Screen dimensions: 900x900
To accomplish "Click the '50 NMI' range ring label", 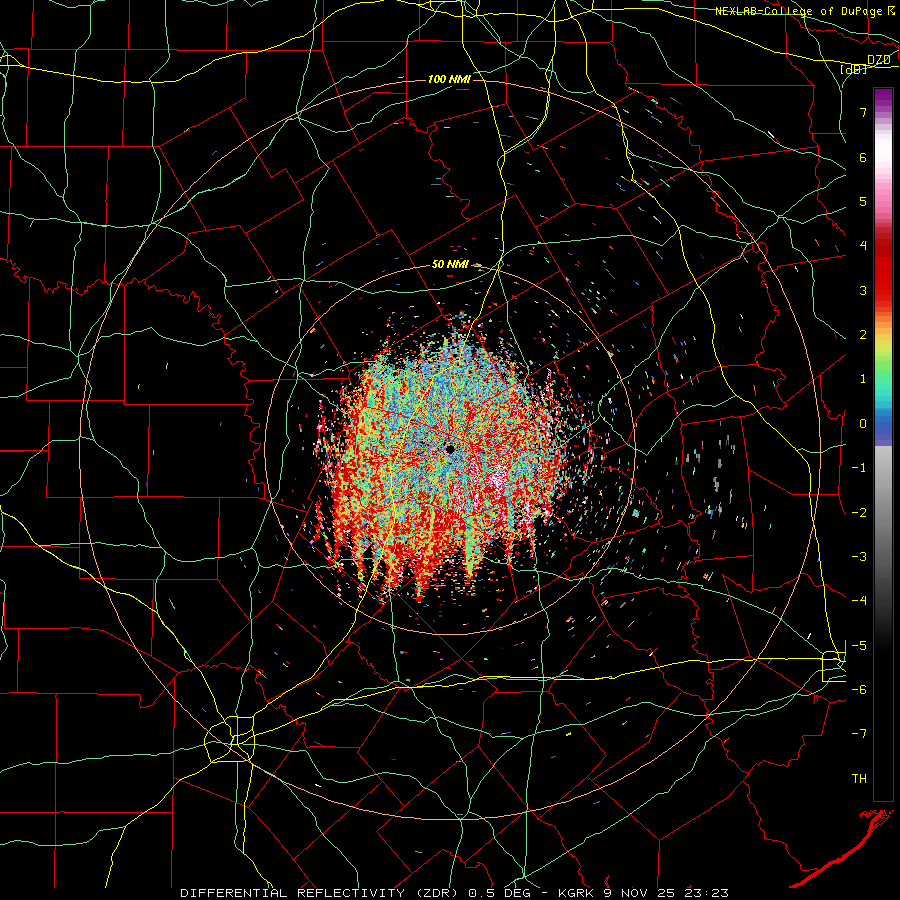I will click(x=450, y=265).
